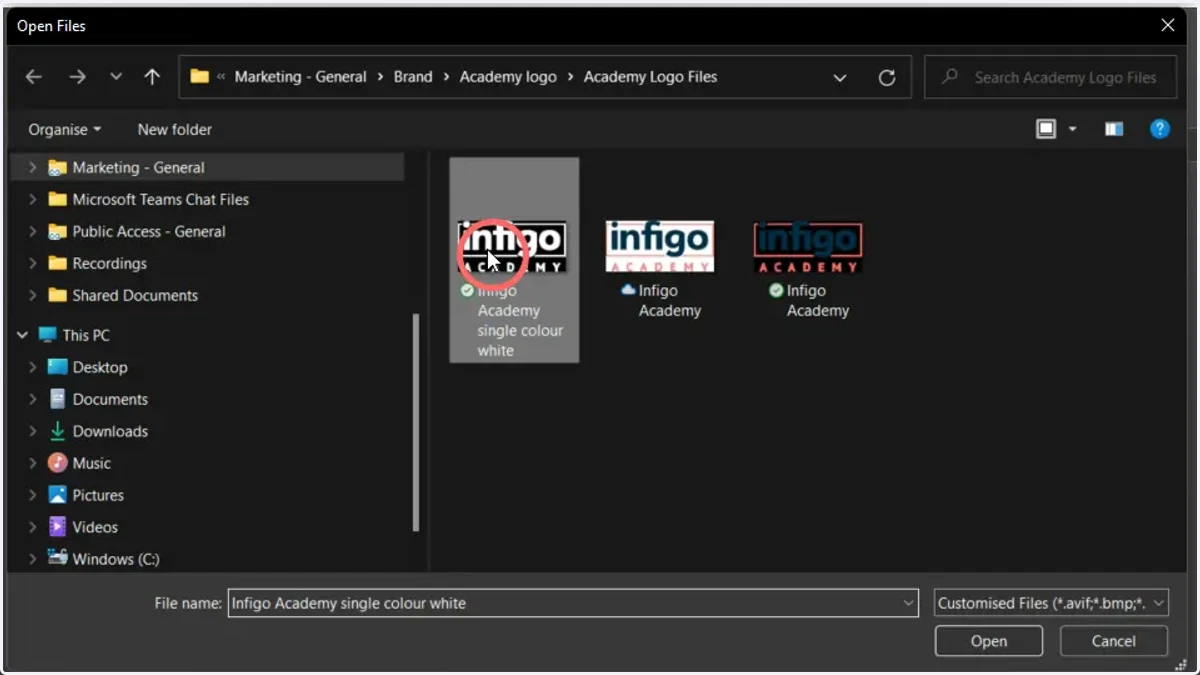Click the Documents icon in the sidebar
The image size is (1200, 675).
point(58,399)
